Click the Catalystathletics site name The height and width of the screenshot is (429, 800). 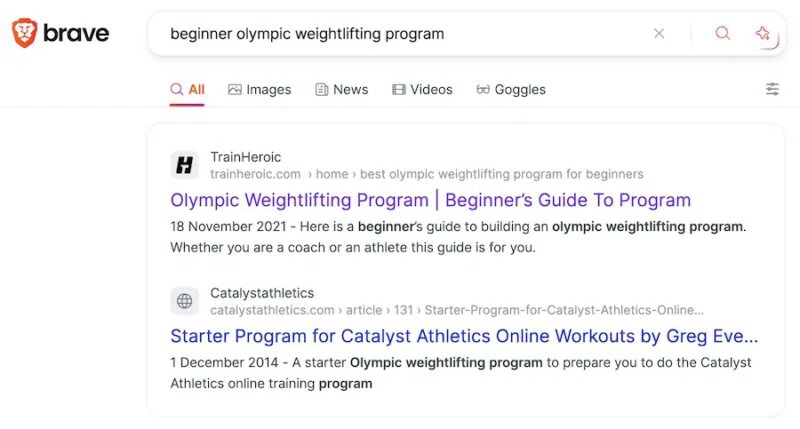click(x=262, y=293)
